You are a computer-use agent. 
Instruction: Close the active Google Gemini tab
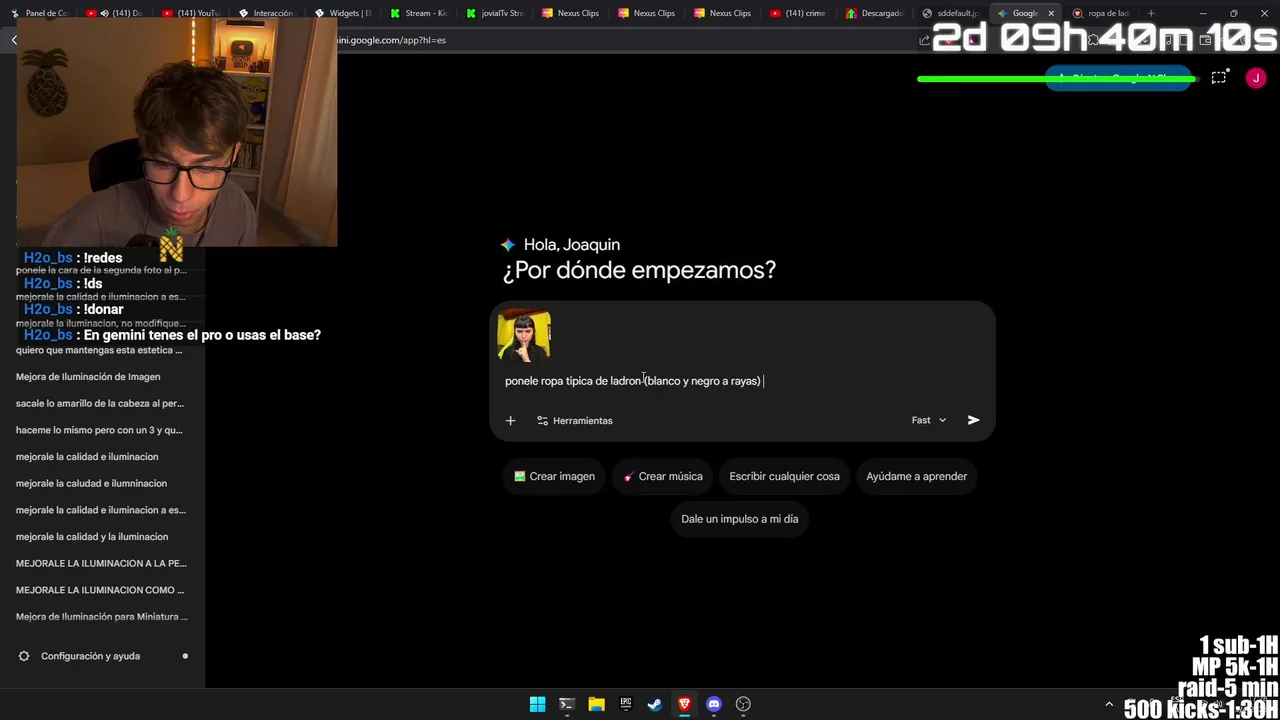click(1051, 13)
